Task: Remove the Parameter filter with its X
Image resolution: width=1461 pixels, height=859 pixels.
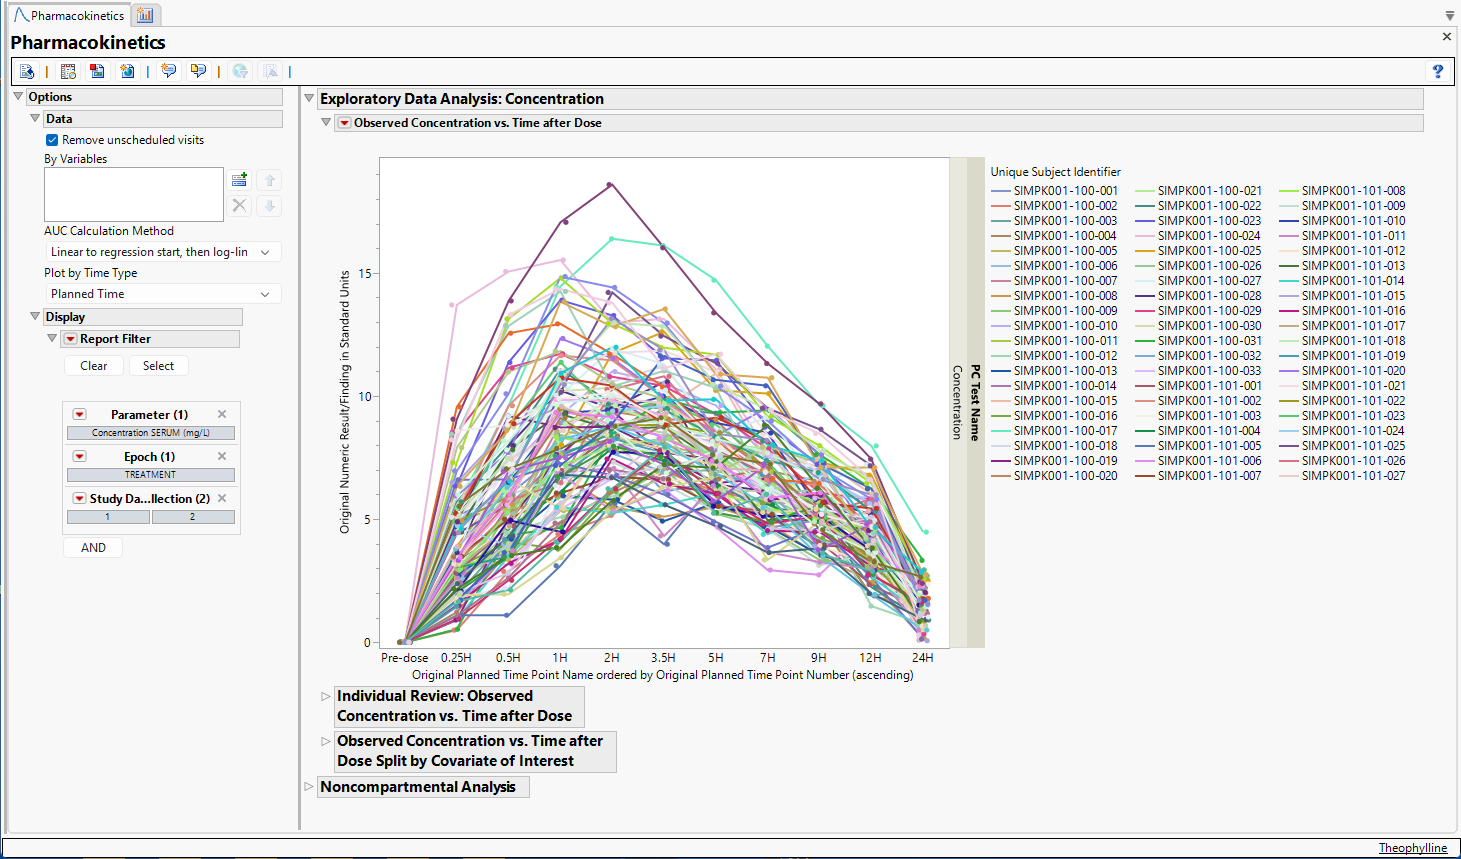Action: click(x=222, y=414)
